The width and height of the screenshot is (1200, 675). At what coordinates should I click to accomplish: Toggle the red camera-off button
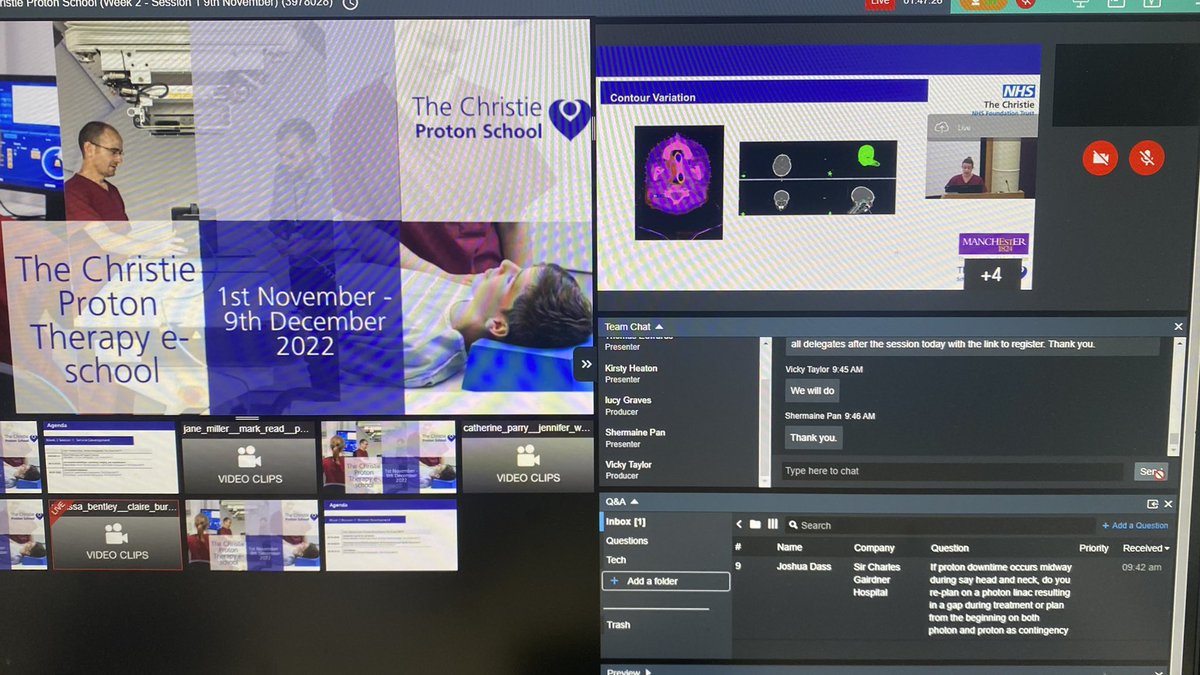pos(1100,158)
